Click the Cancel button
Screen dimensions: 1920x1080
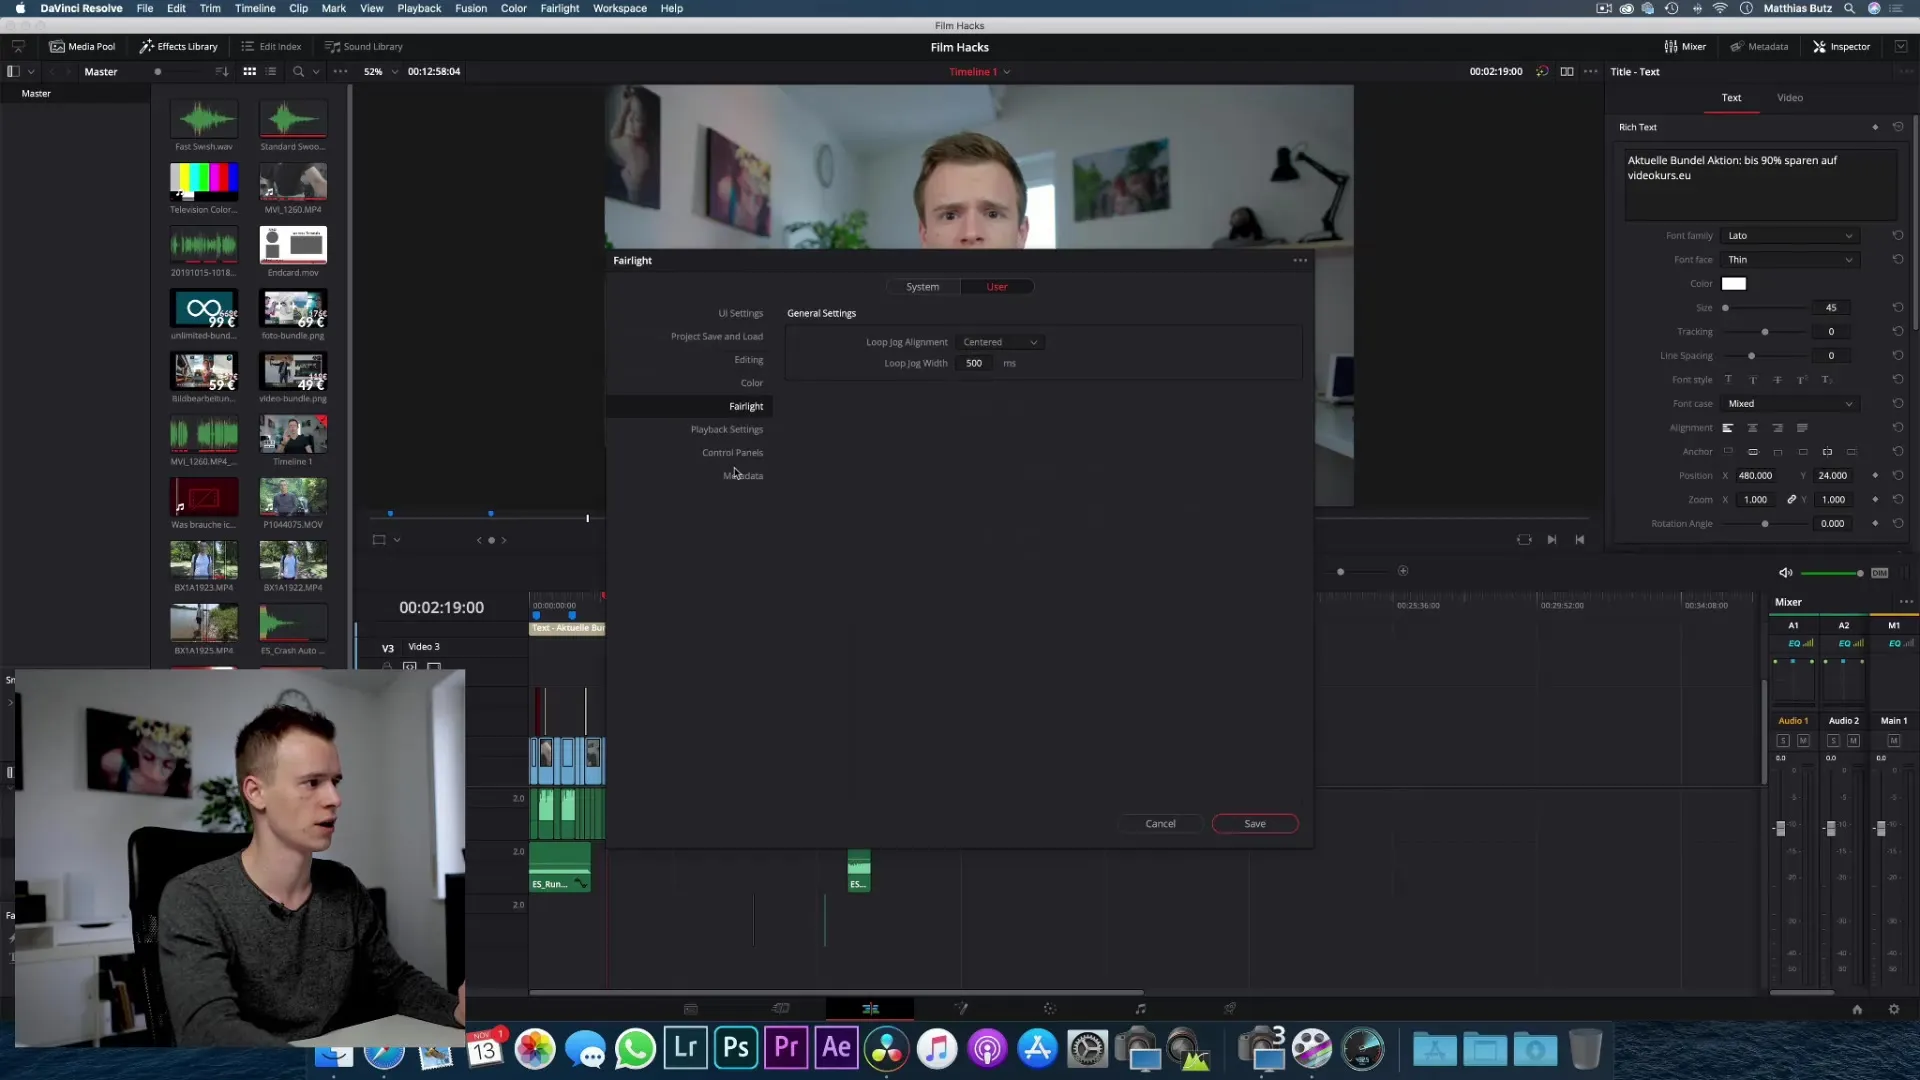(x=1160, y=824)
